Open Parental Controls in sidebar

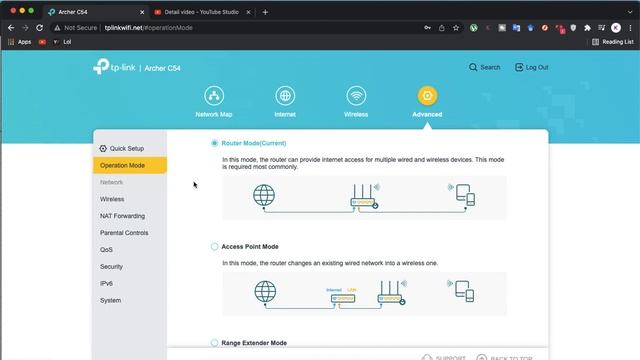tap(124, 233)
